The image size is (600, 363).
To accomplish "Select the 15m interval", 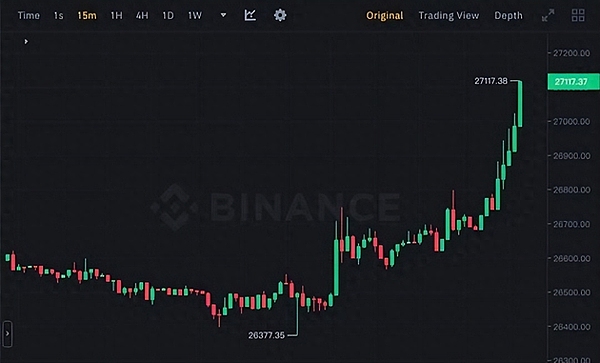I will coord(87,16).
